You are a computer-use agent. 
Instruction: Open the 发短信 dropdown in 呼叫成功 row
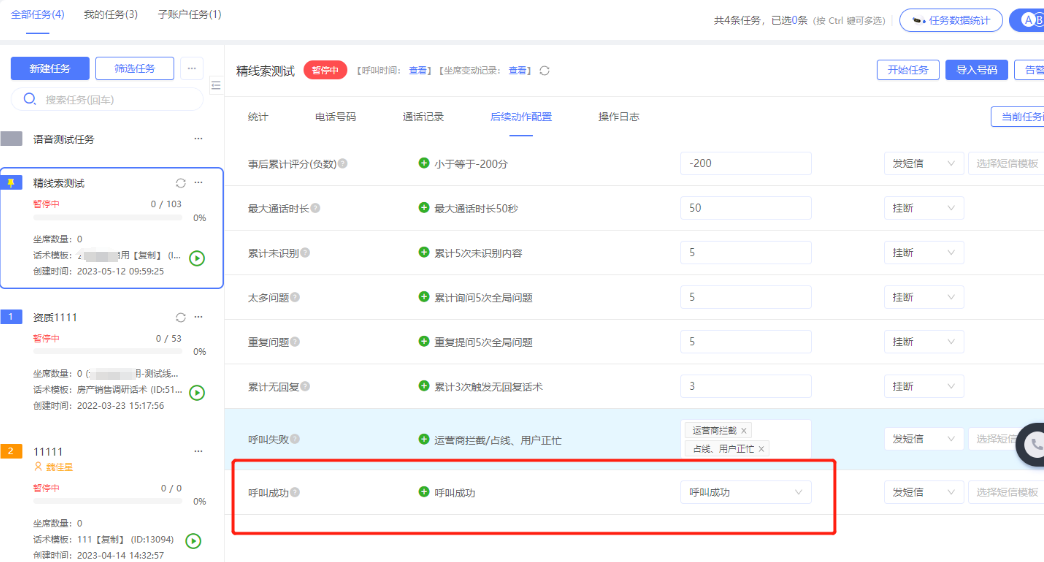pyautogui.click(x=923, y=492)
